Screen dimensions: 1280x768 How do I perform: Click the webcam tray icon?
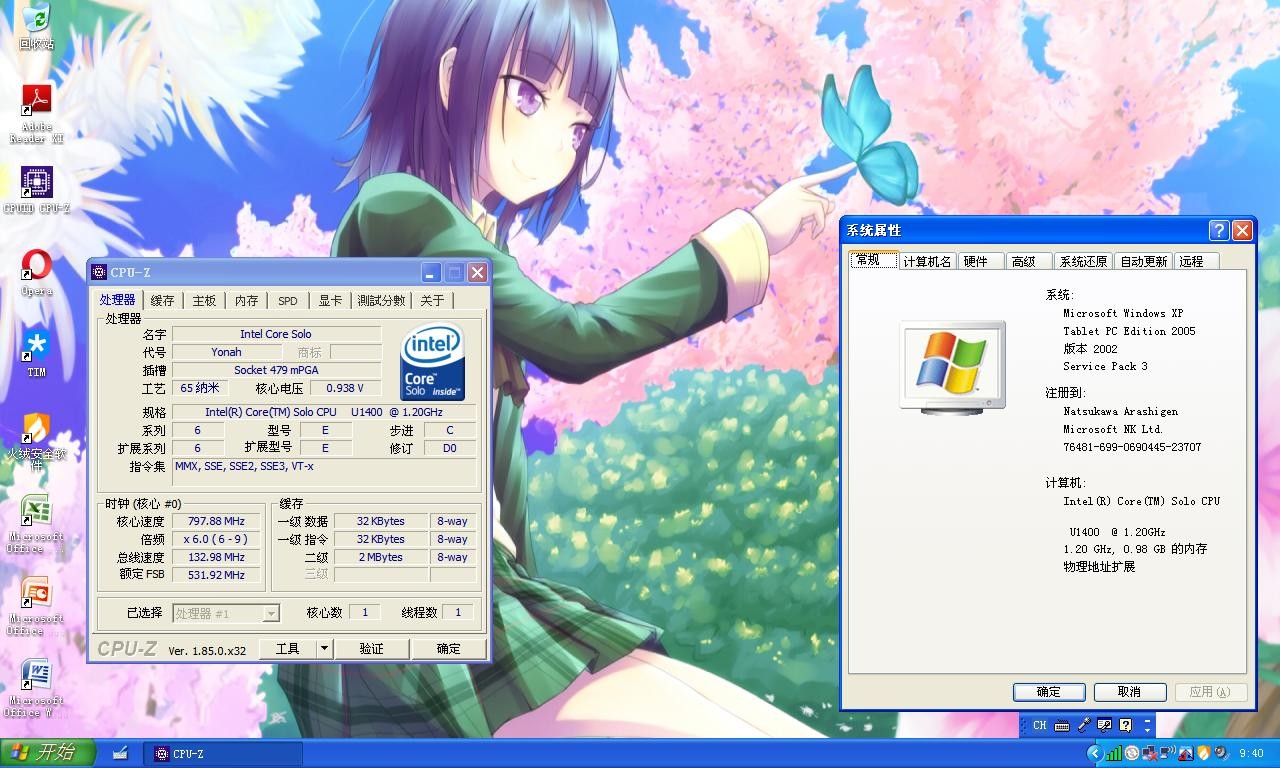click(1222, 753)
